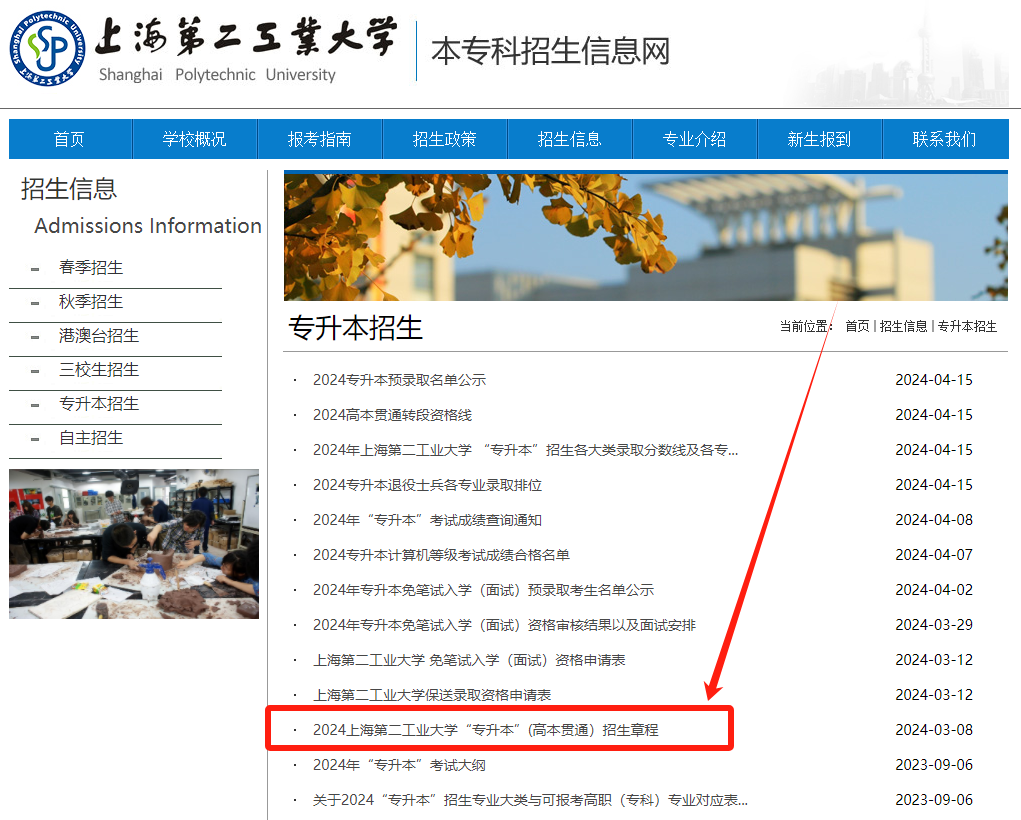Open the 新生报到 navigation tab
Screen dimensions: 1021x820
click(819, 138)
